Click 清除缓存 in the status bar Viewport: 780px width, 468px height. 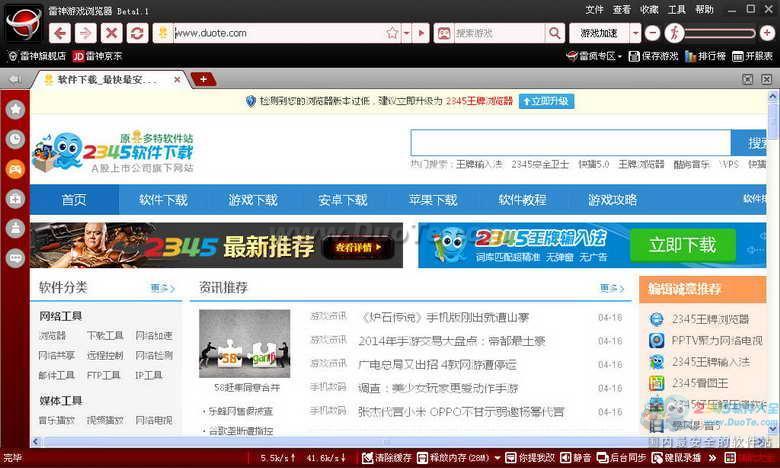click(x=387, y=458)
